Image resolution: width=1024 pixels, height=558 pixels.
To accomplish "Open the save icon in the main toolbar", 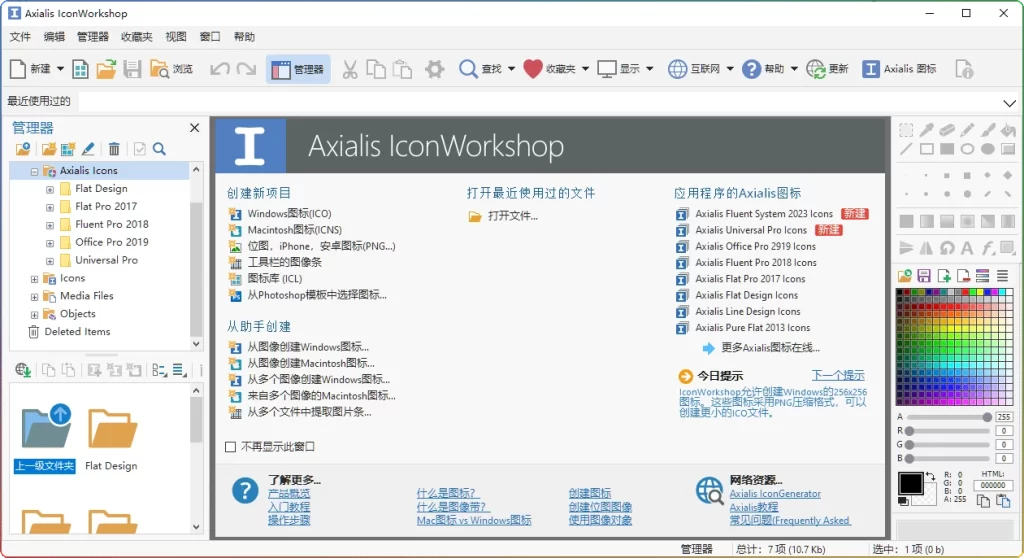I will coord(133,69).
